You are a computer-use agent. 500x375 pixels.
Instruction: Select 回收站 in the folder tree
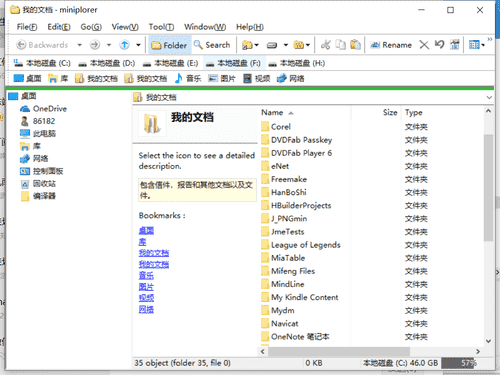click(x=38, y=184)
